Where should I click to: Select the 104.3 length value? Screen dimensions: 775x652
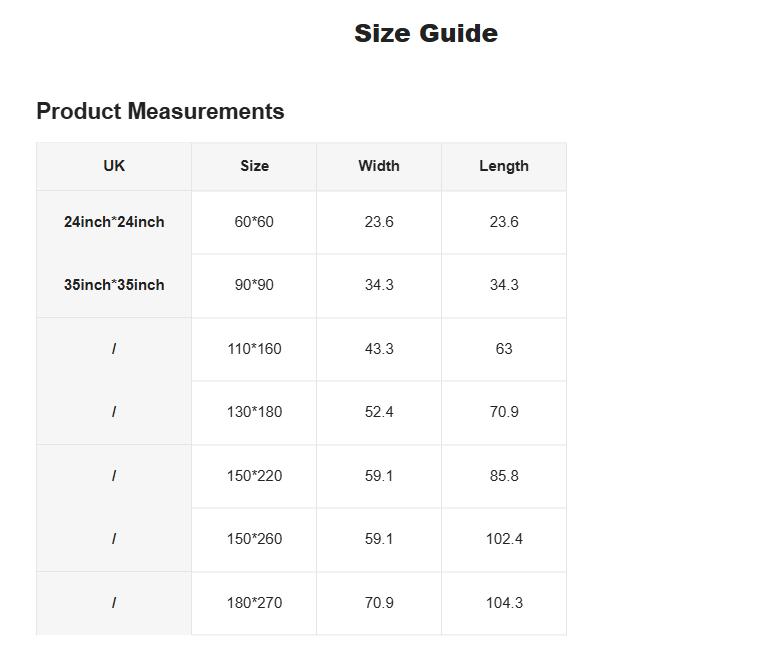[x=504, y=603]
